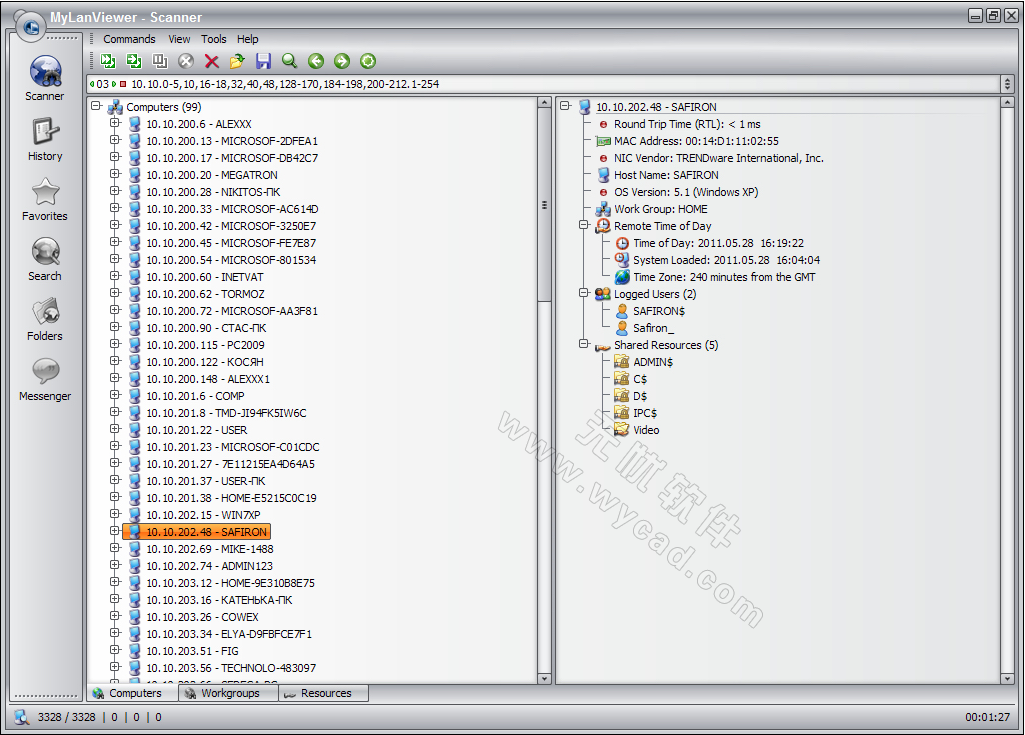Click the open folder toolbar icon

pos(237,61)
